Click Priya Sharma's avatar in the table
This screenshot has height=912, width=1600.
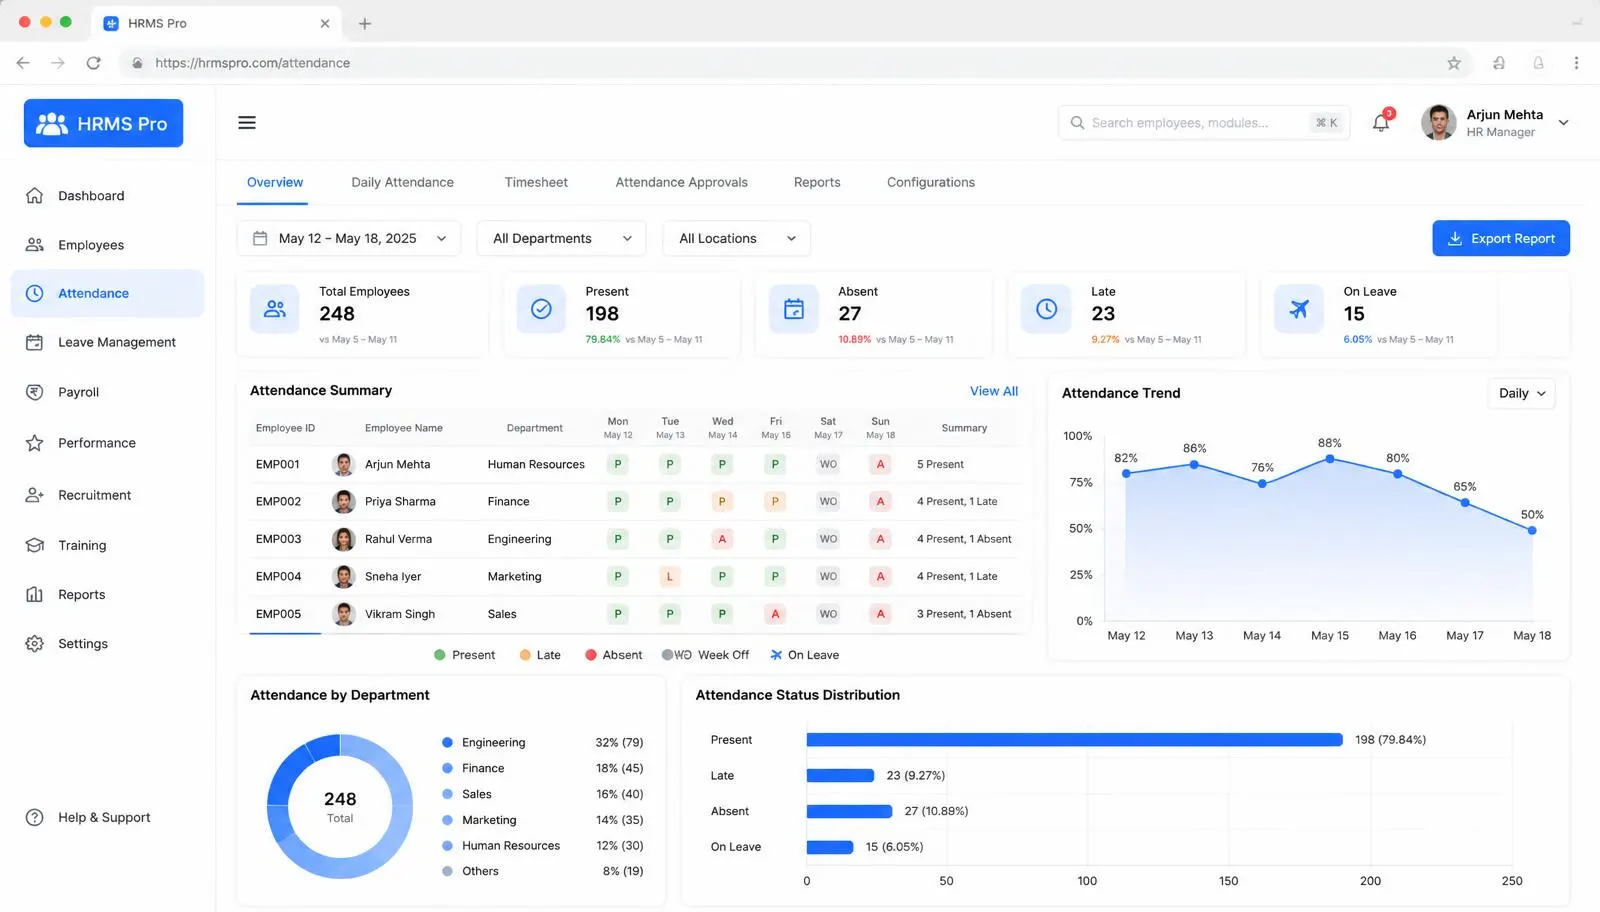[x=344, y=502]
